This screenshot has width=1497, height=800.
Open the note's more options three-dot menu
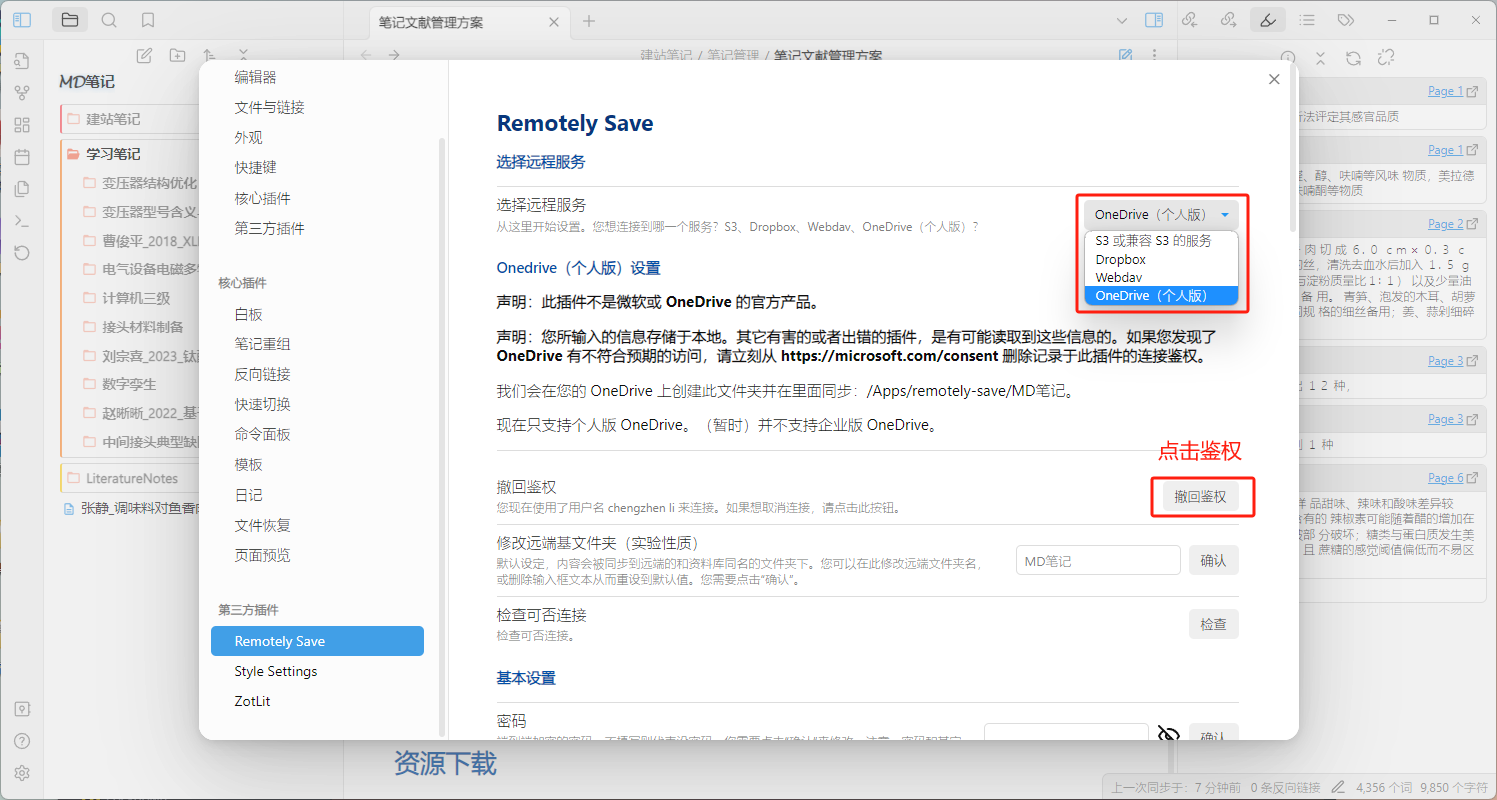pos(1155,55)
